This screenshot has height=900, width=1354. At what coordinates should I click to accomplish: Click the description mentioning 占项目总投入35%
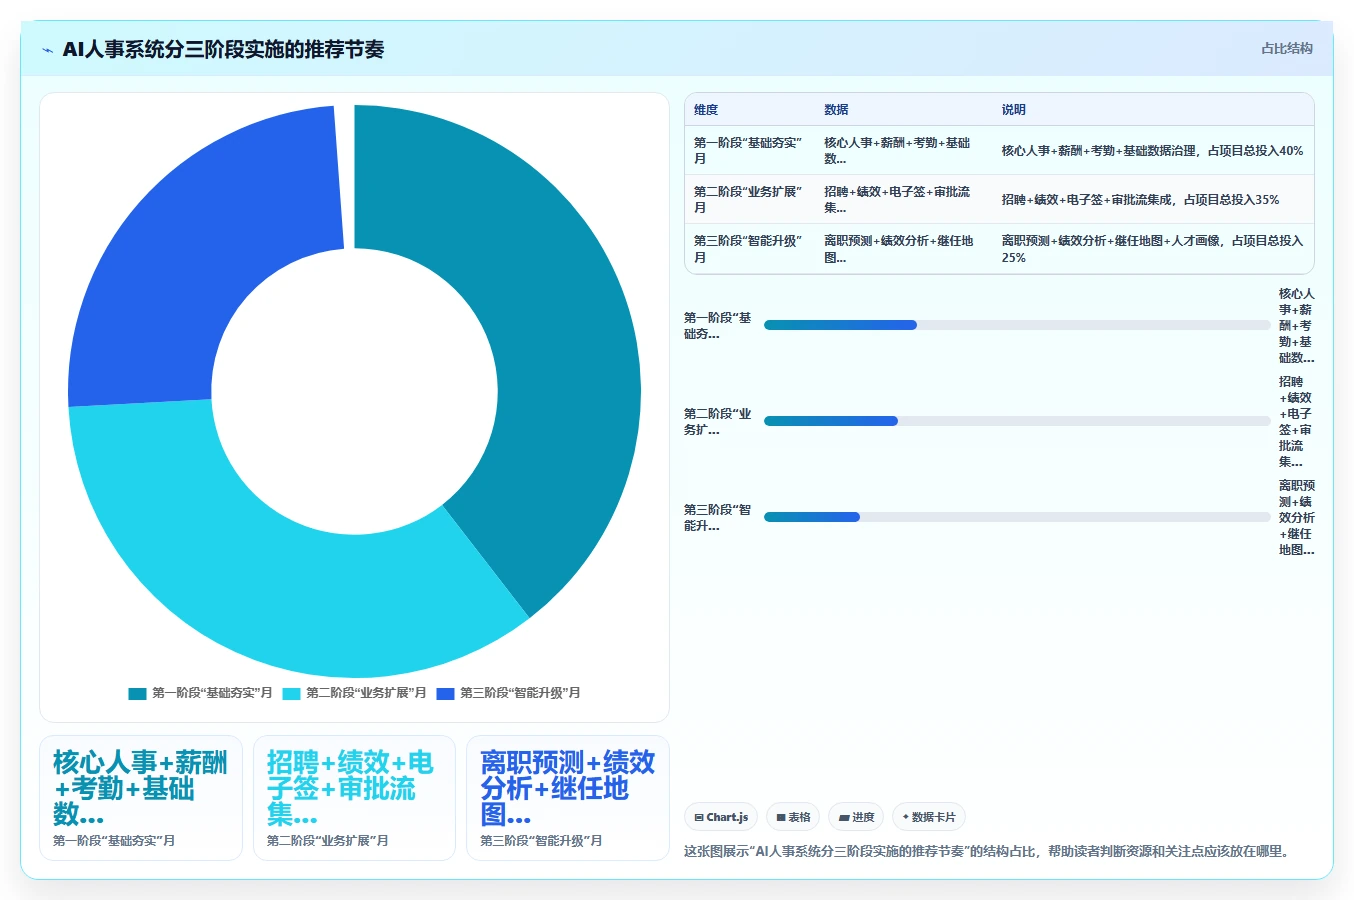click(x=1140, y=200)
